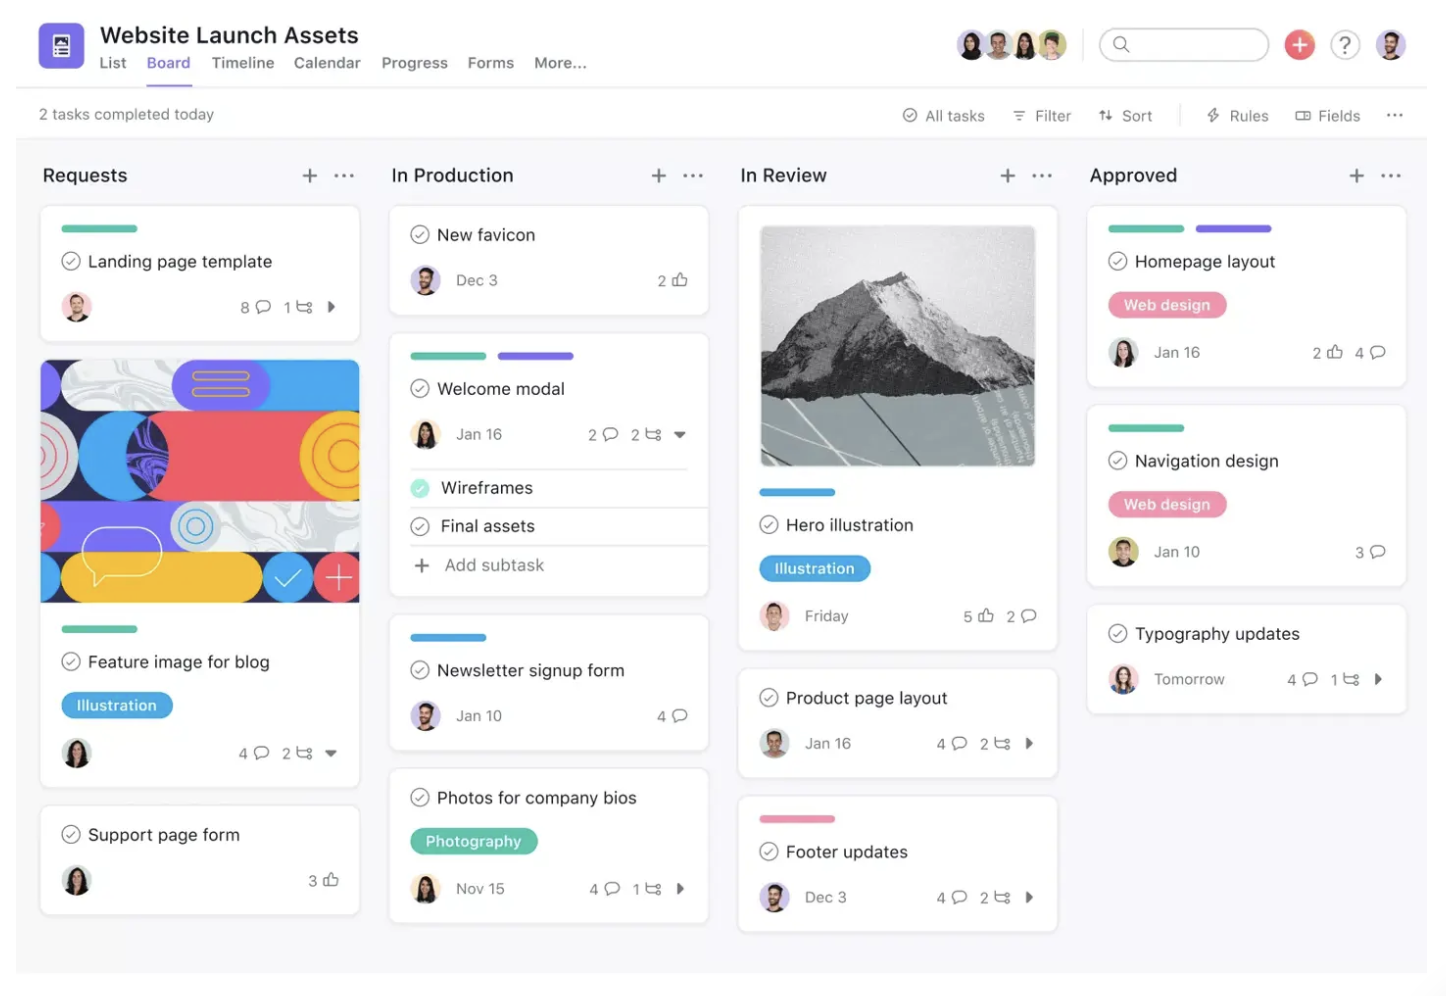Mark New favicon task complete
1446x996 pixels.
tap(420, 235)
